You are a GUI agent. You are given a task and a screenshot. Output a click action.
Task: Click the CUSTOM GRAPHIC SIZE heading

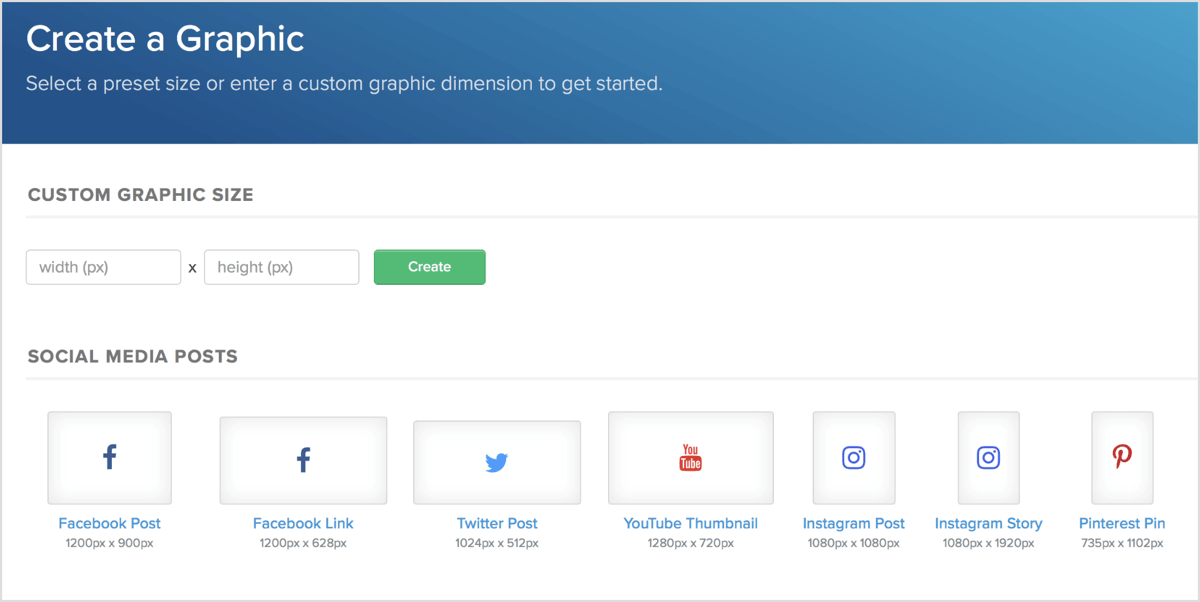pos(141,195)
